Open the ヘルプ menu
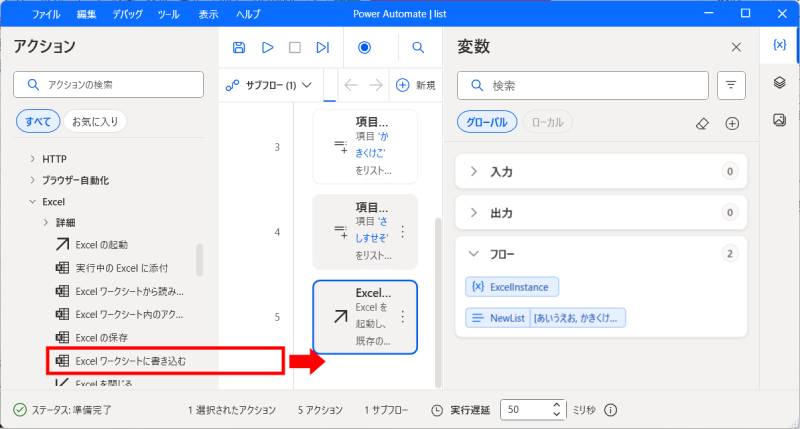800x429 pixels. (x=248, y=14)
